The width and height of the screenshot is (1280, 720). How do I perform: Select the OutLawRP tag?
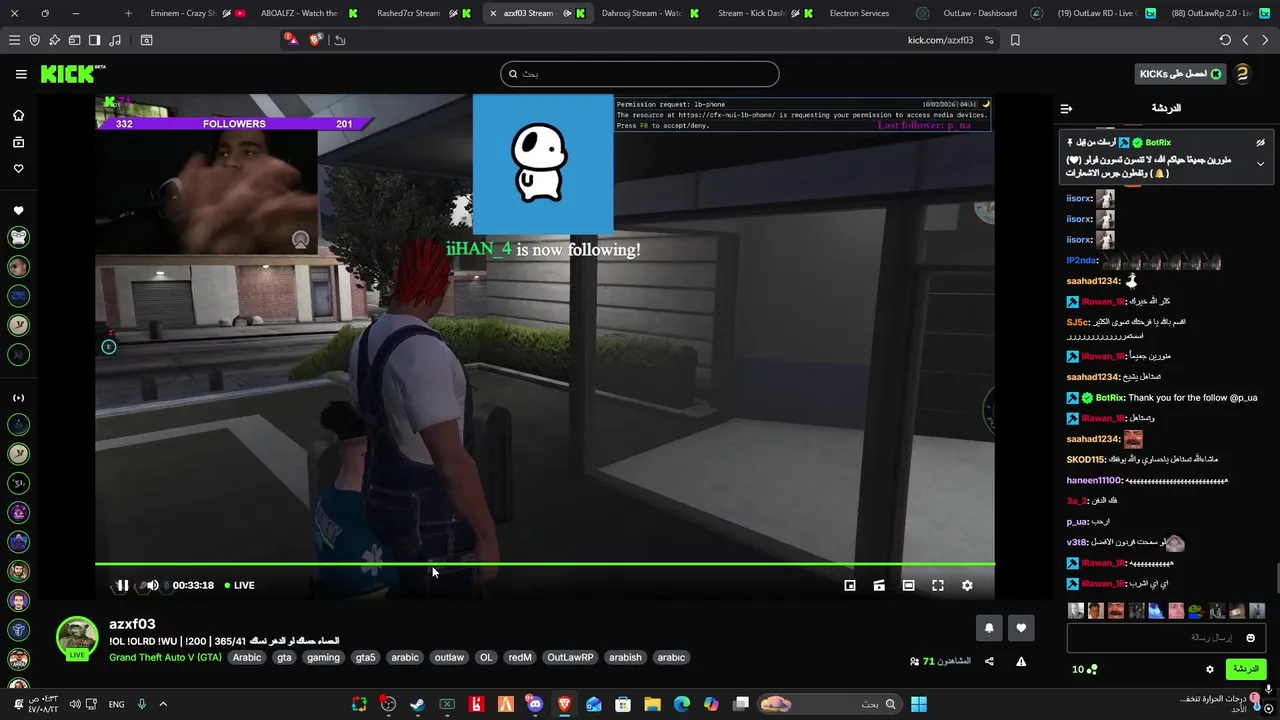(570, 657)
